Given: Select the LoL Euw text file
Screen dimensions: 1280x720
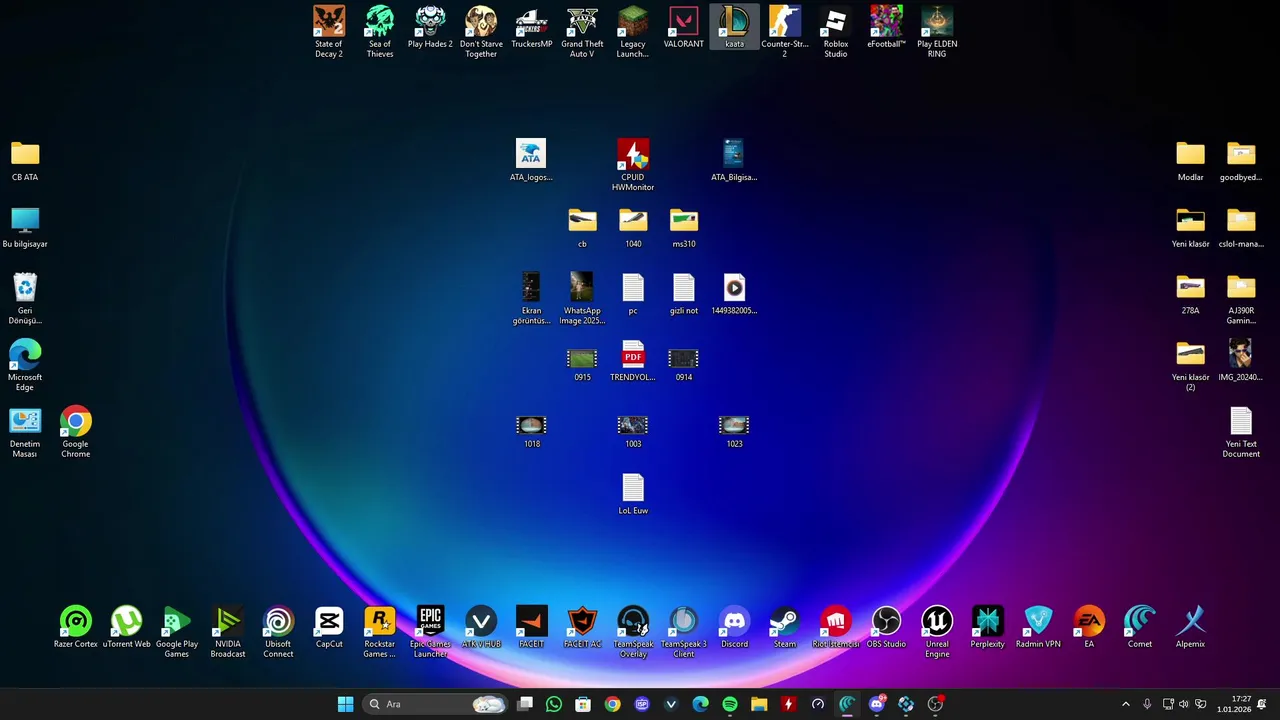Looking at the screenshot, I should 633,494.
